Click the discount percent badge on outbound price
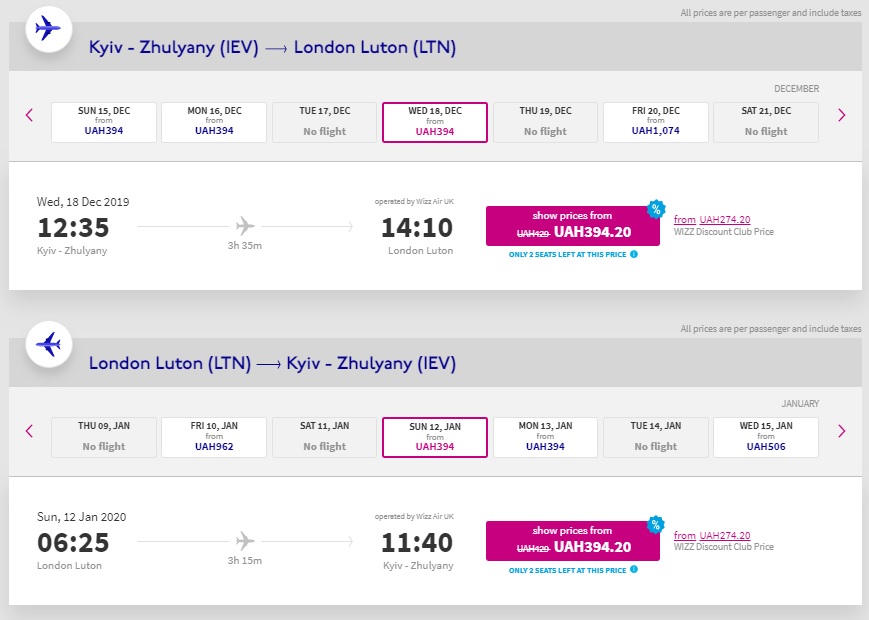This screenshot has height=620, width=869. click(656, 209)
